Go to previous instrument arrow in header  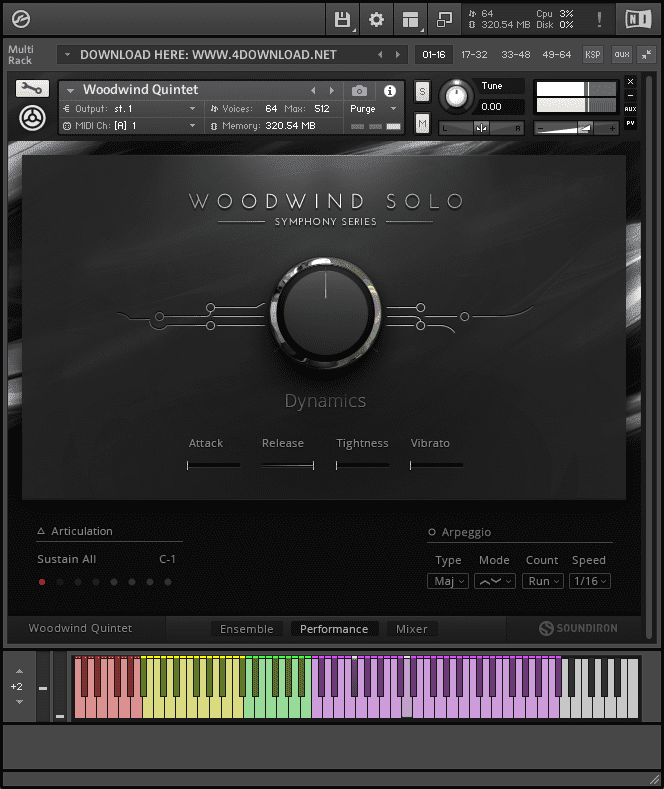pos(313,91)
